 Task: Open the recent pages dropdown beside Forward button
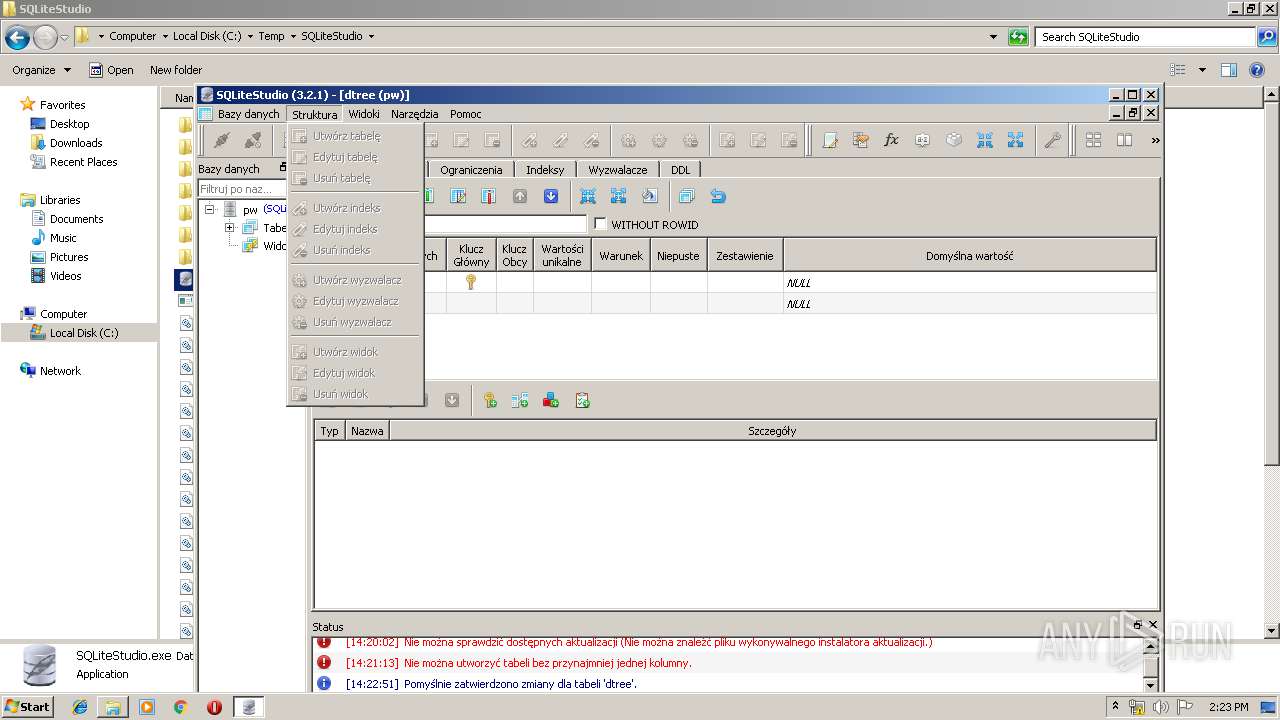coord(64,38)
